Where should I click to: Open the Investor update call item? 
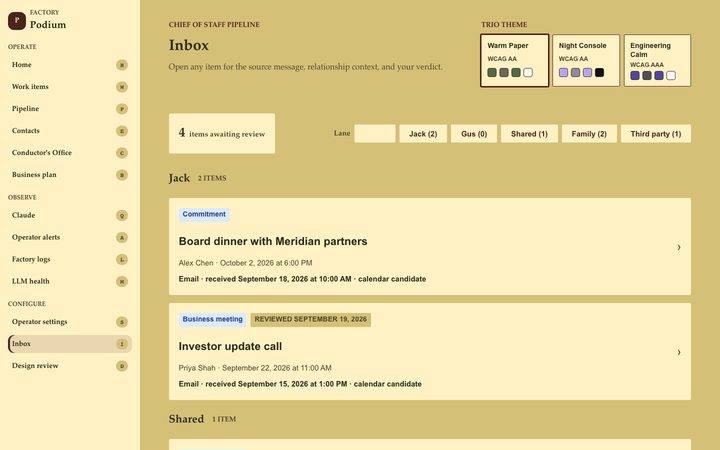click(x=430, y=351)
